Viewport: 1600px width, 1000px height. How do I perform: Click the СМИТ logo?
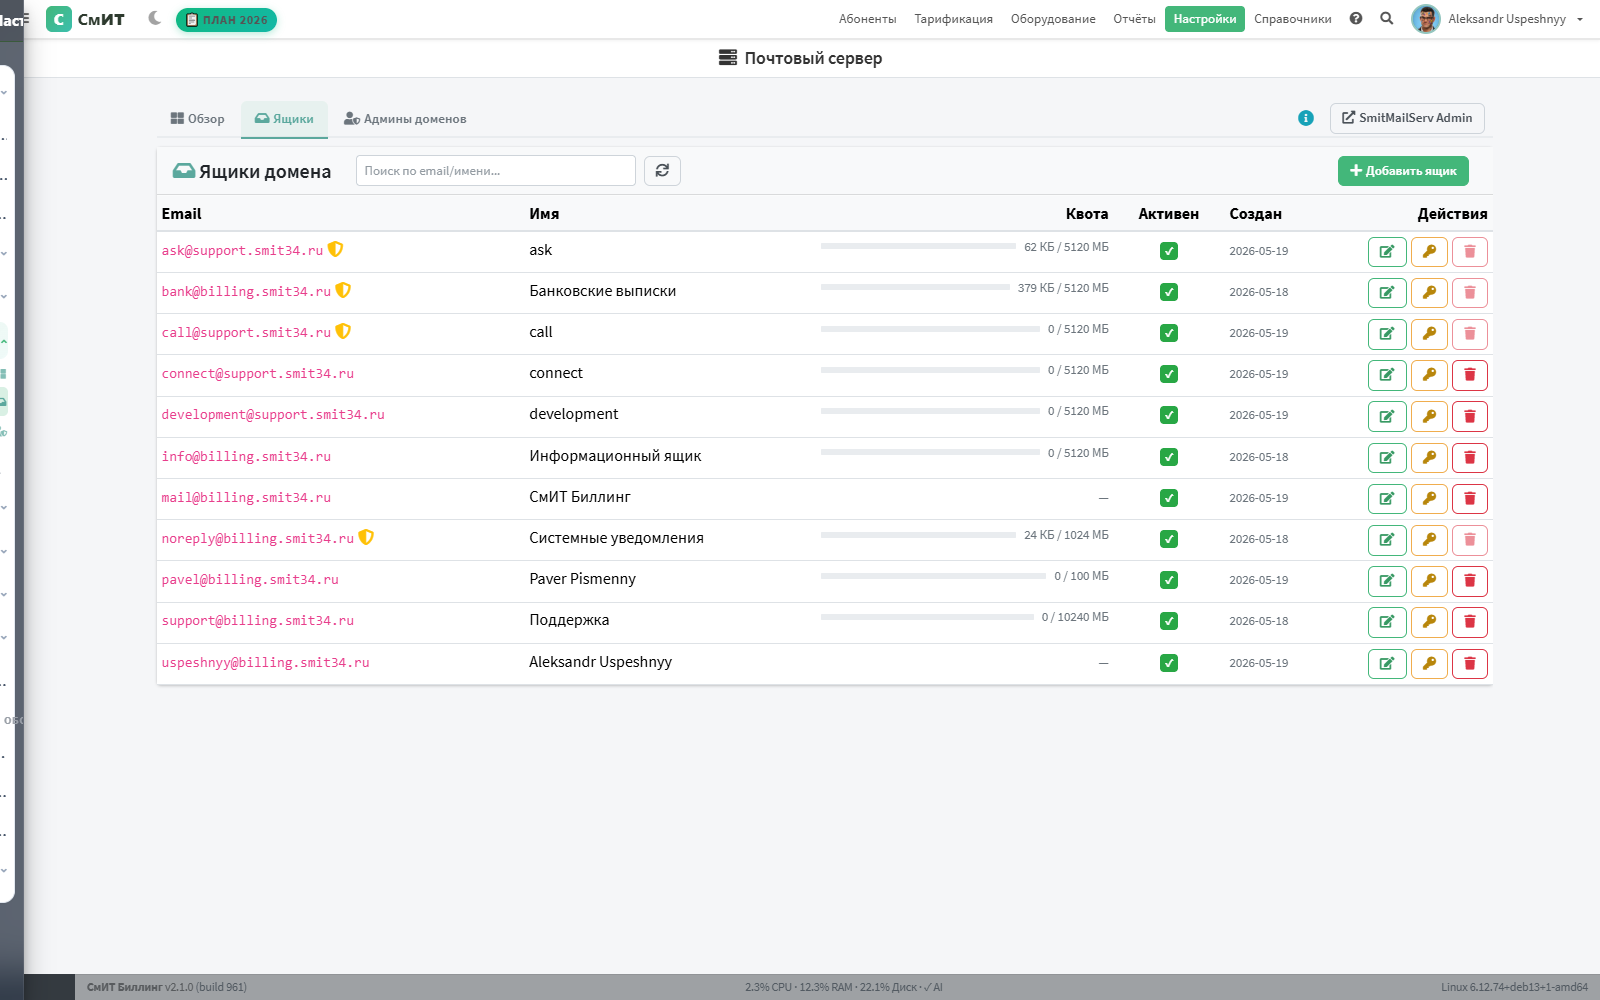(x=86, y=19)
